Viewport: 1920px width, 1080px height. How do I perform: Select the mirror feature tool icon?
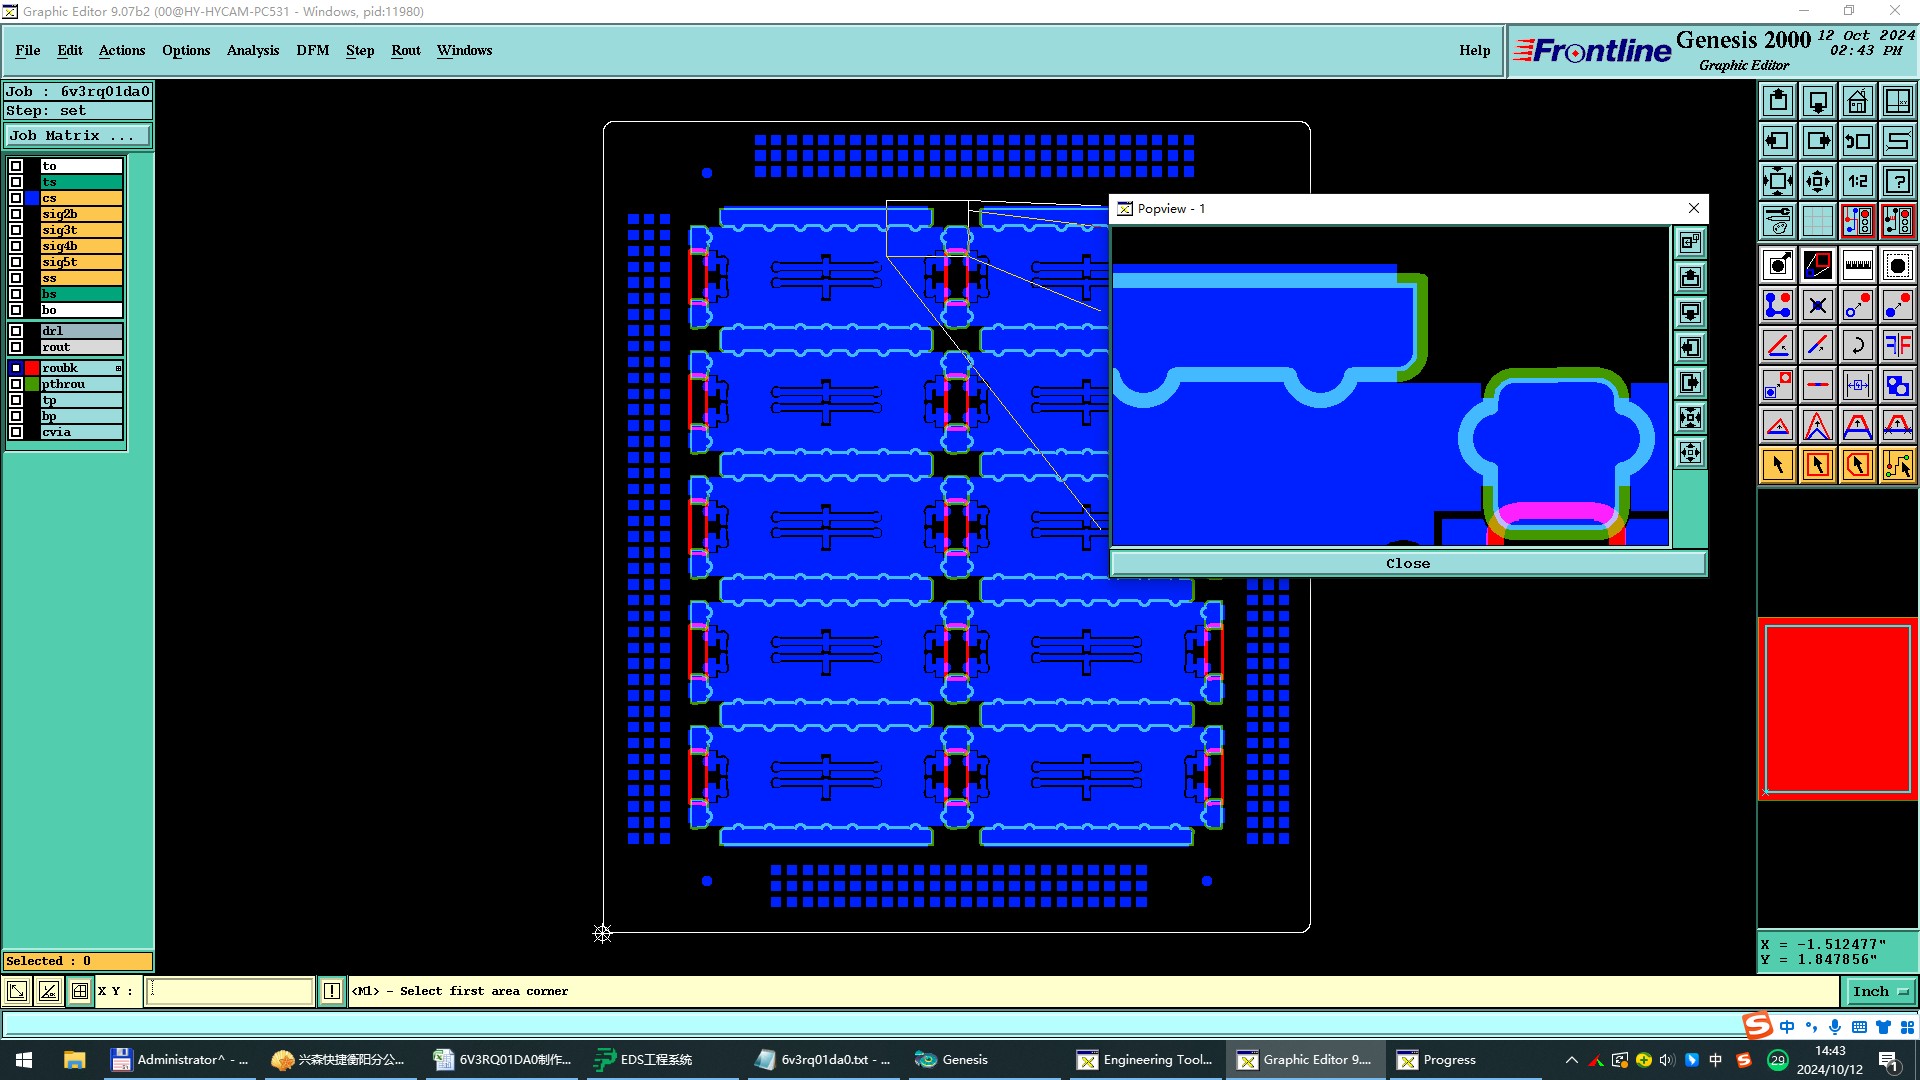(1897, 345)
